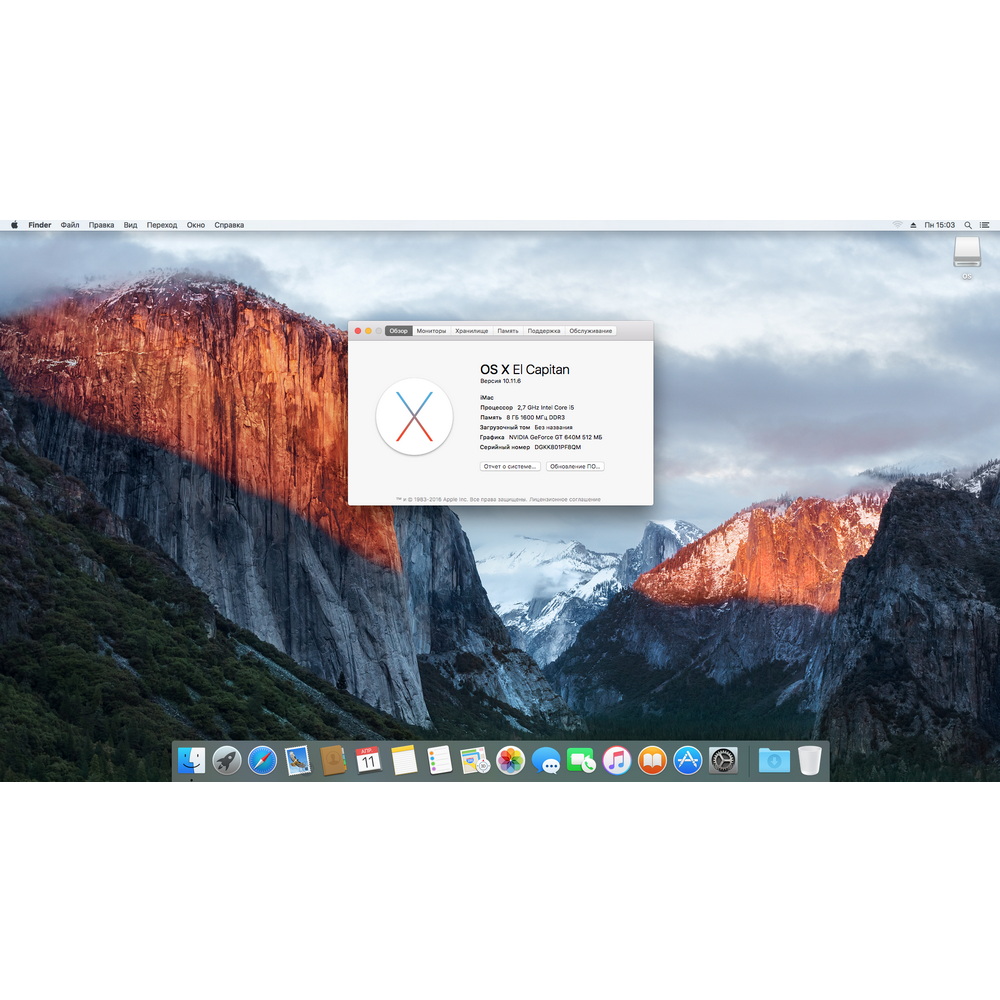1000x1000 pixels.
Task: Open Trash in the Dock
Action: (809, 760)
